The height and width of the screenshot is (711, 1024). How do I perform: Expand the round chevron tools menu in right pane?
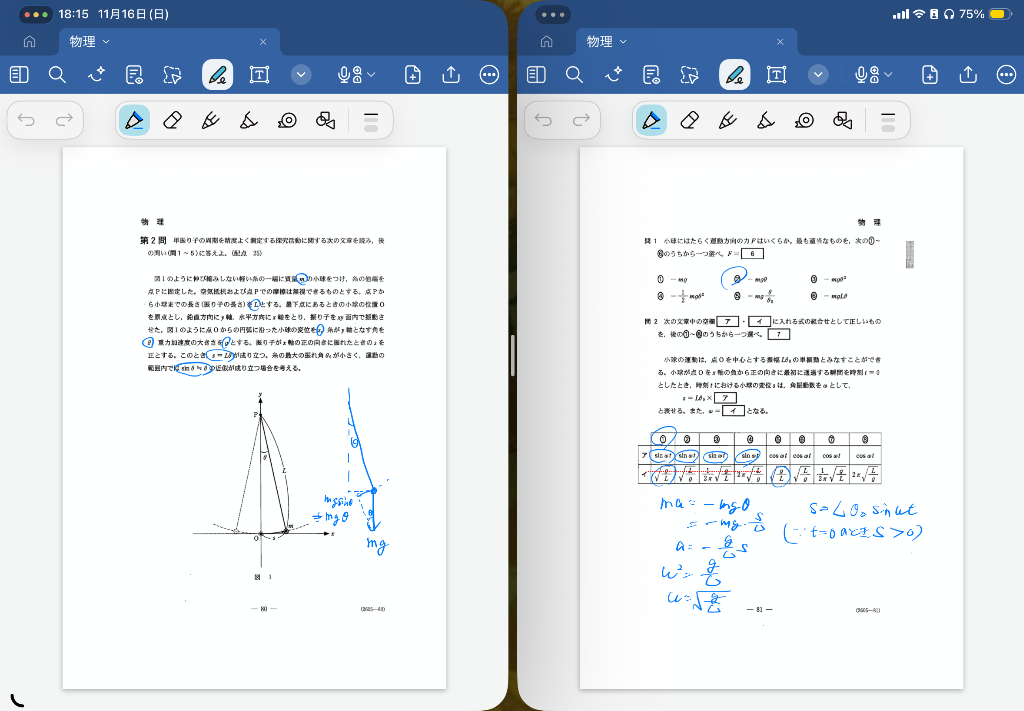tap(819, 75)
